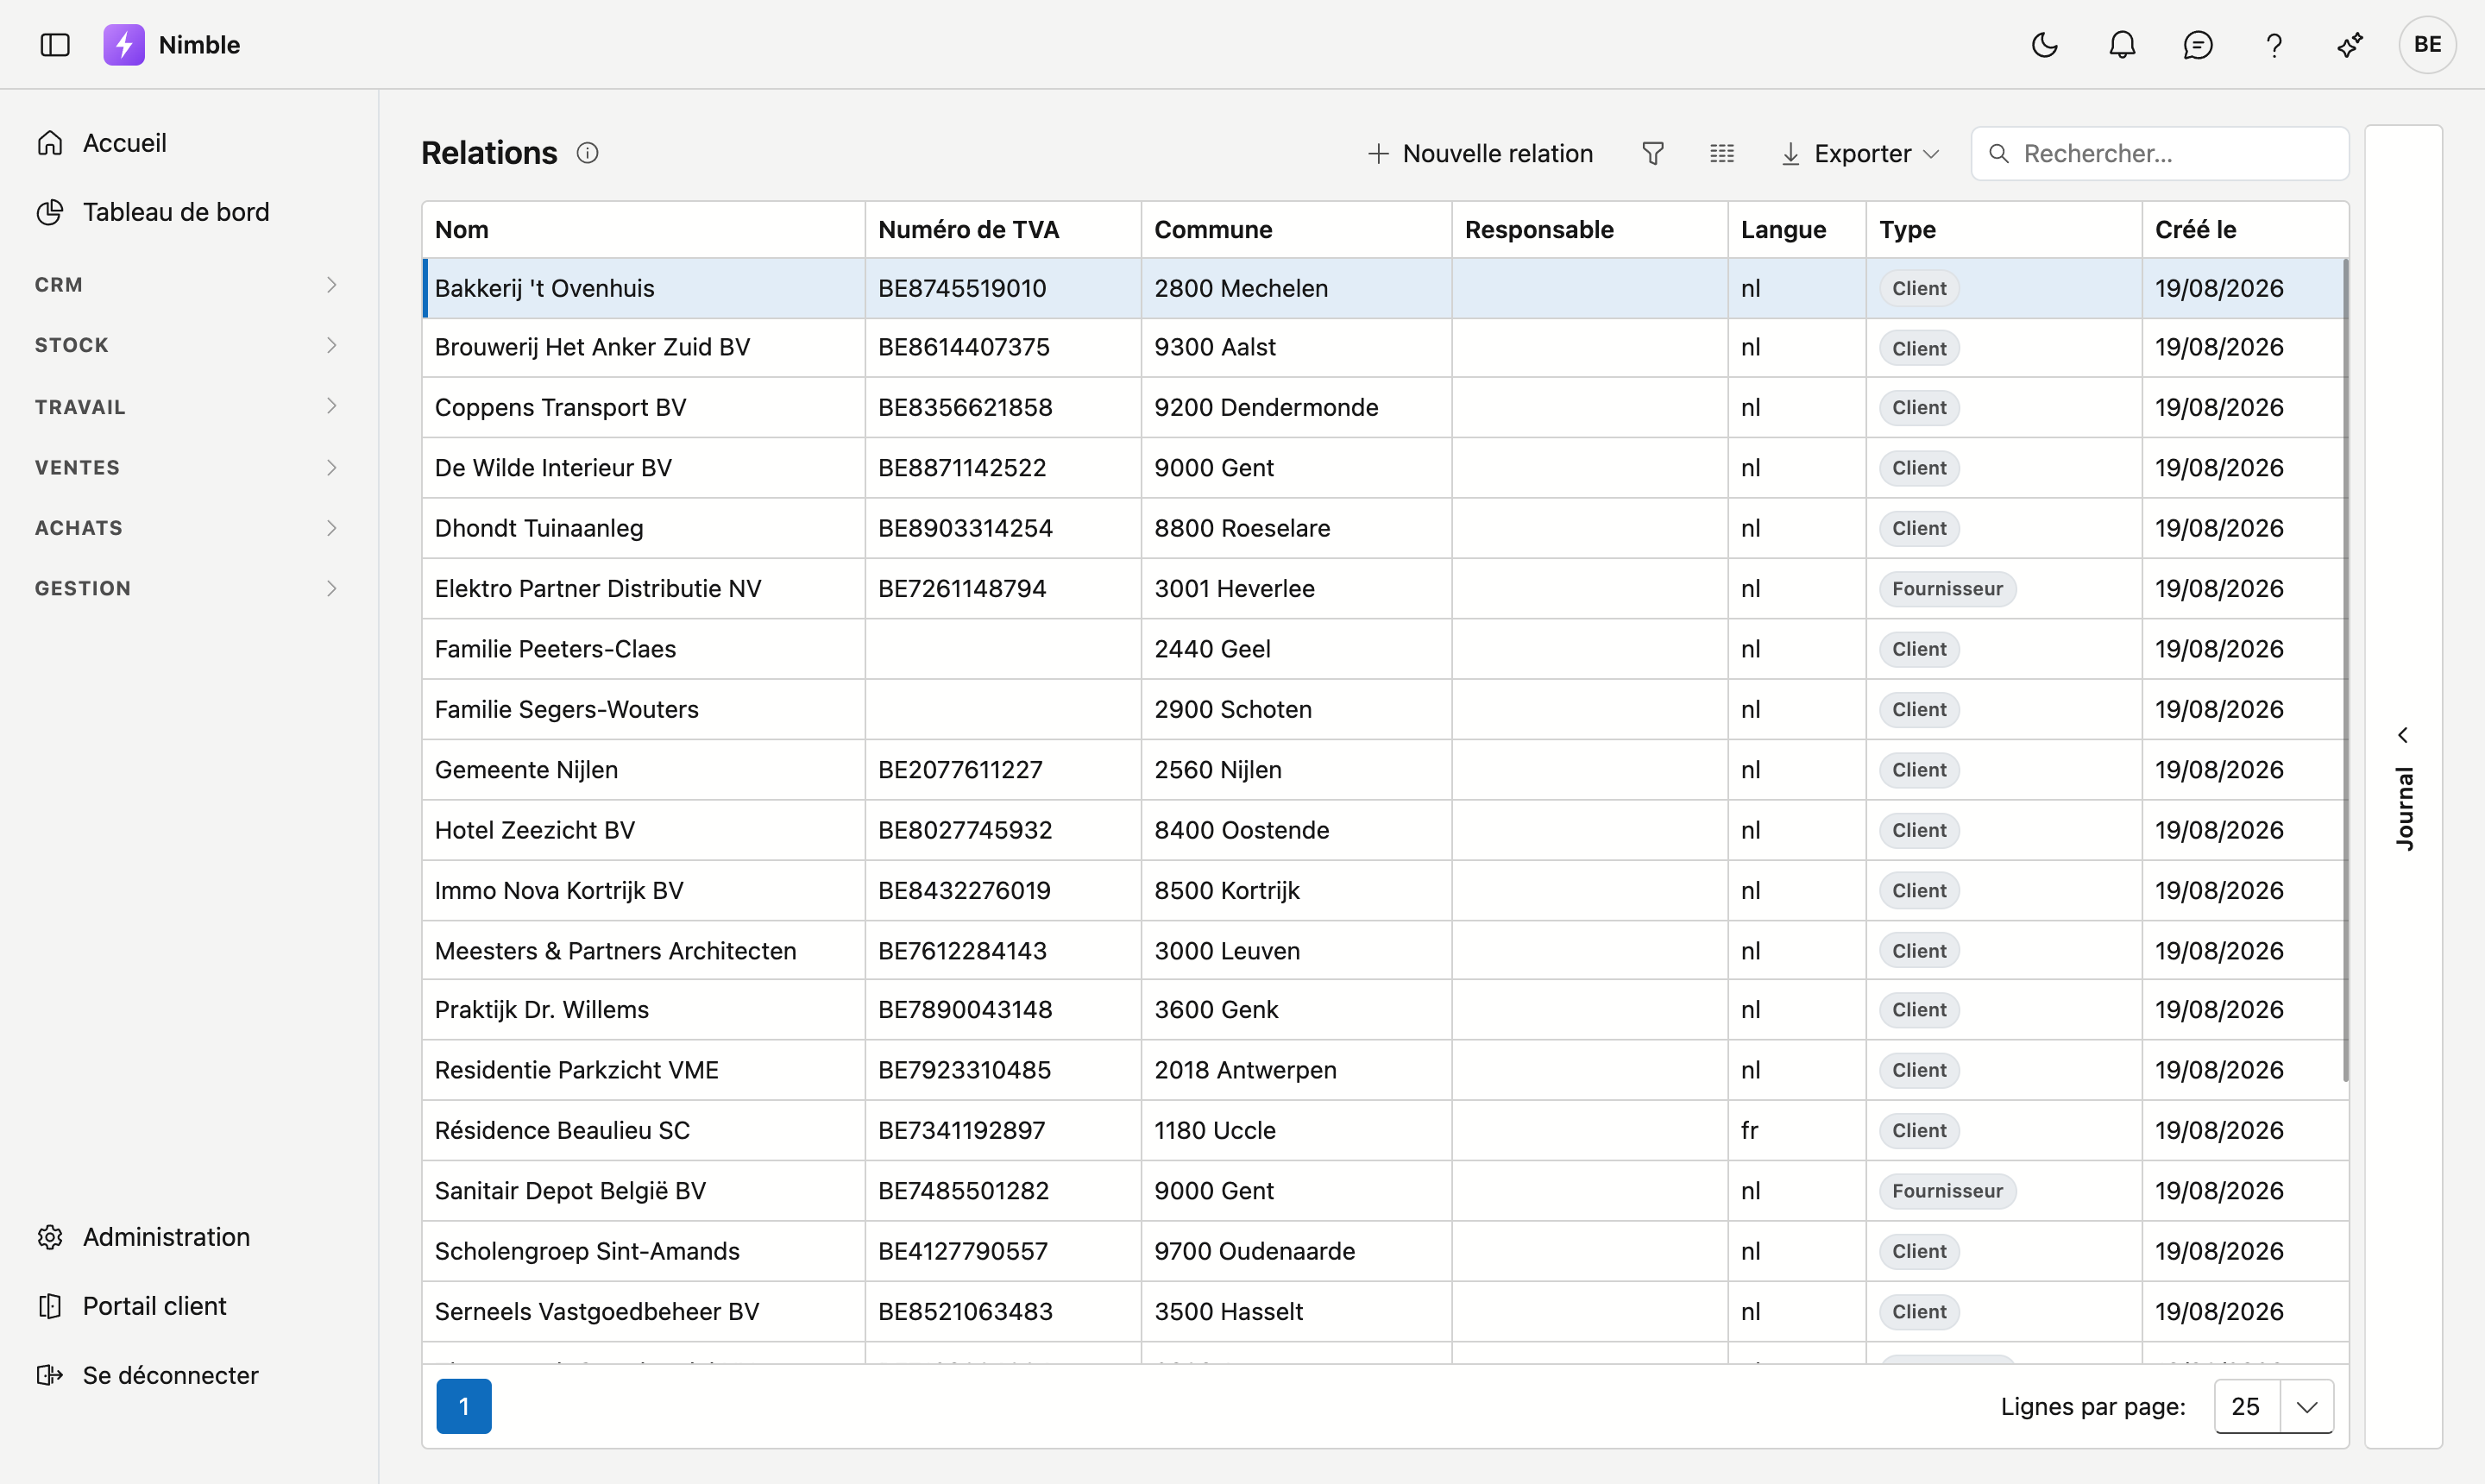Sort by Responsable column header

tap(1590, 229)
